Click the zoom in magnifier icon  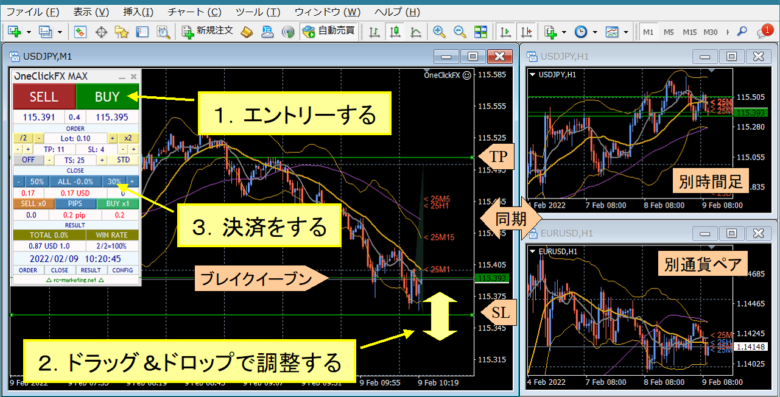(x=439, y=32)
